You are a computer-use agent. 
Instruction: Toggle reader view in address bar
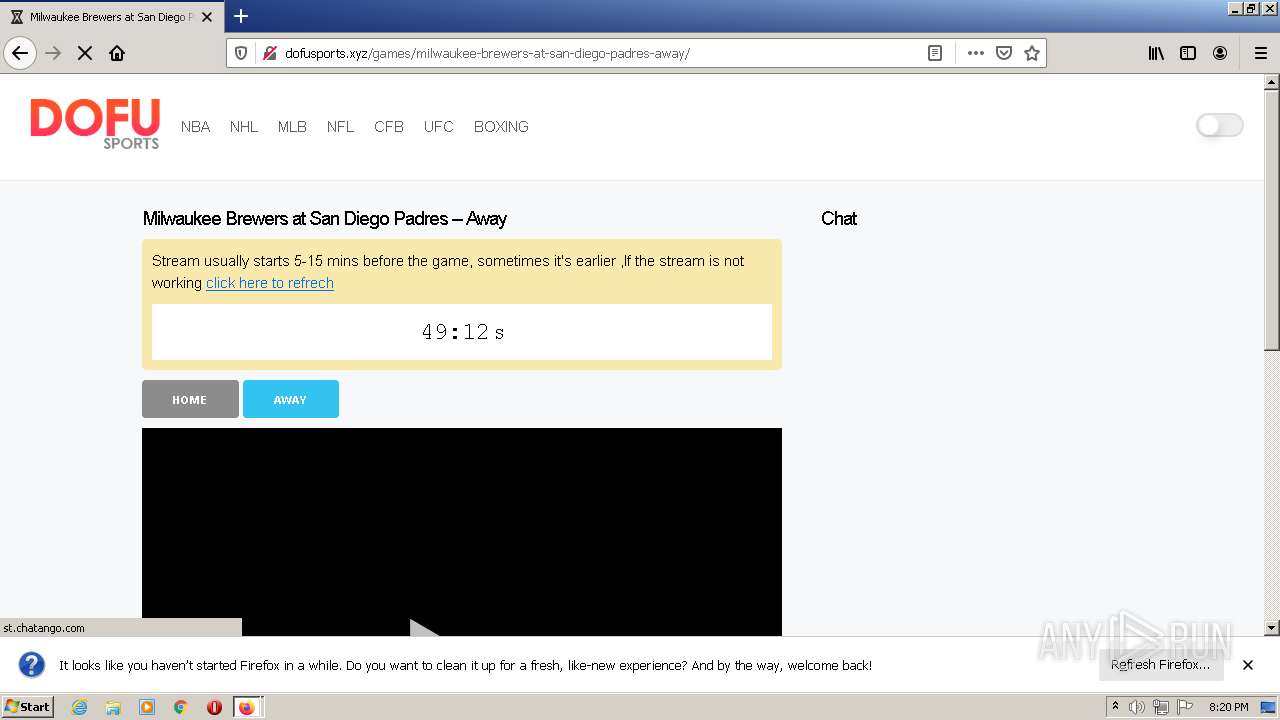(x=935, y=53)
